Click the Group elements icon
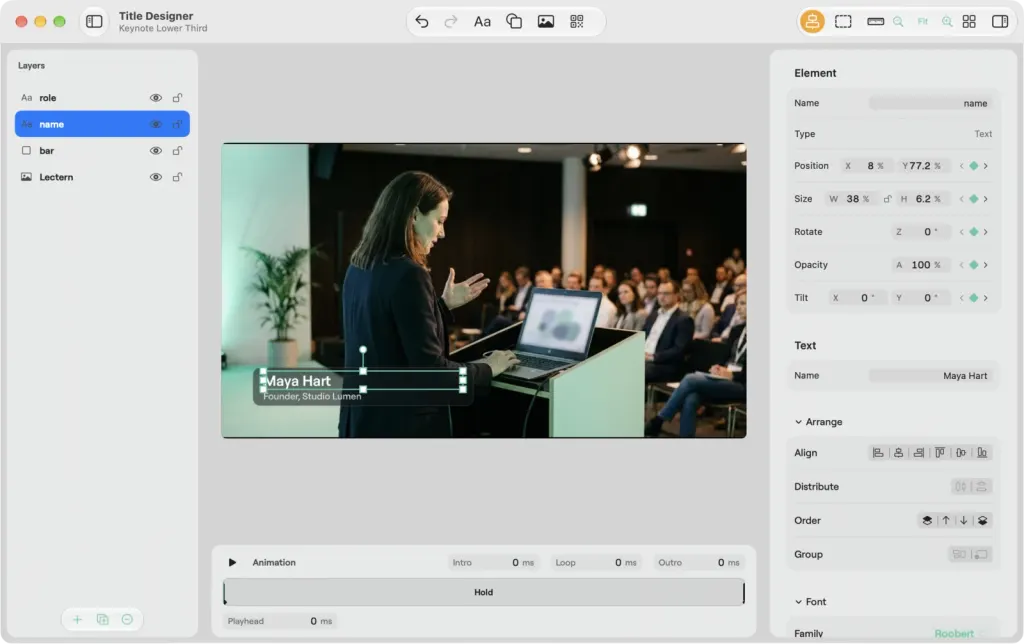 tap(959, 555)
